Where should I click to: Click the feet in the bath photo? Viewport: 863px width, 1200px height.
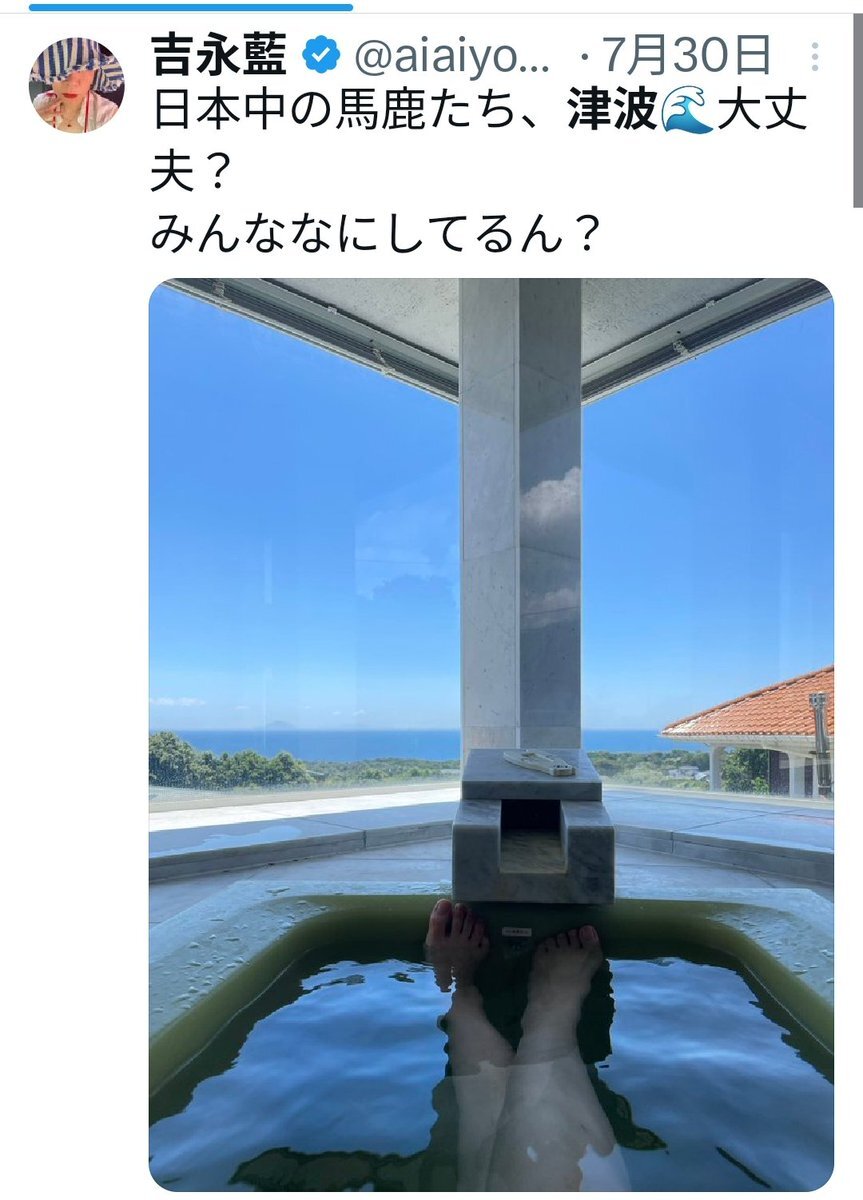tap(513, 951)
